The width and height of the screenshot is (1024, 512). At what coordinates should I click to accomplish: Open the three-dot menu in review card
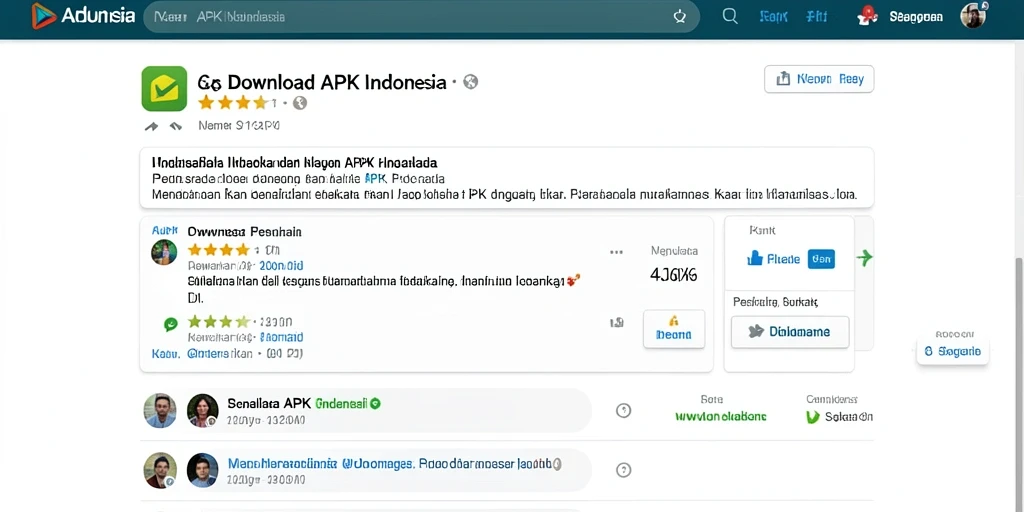point(616,251)
